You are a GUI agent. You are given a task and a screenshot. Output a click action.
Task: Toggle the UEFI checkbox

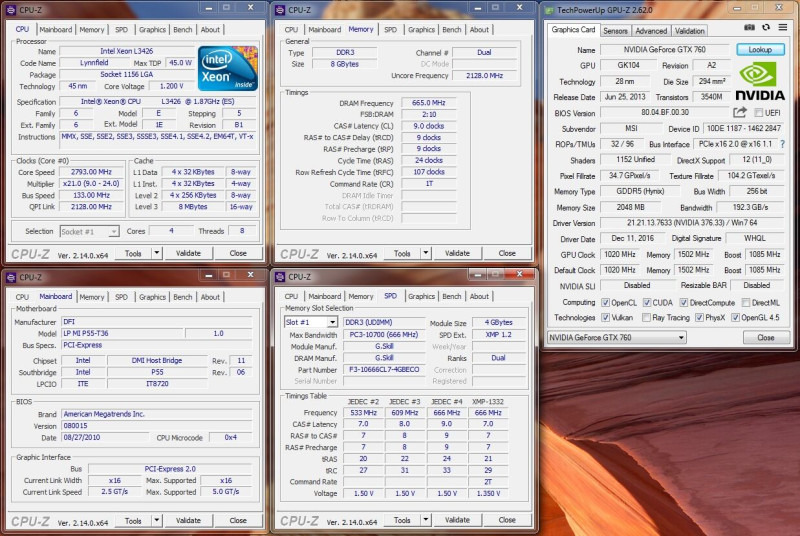click(x=759, y=113)
